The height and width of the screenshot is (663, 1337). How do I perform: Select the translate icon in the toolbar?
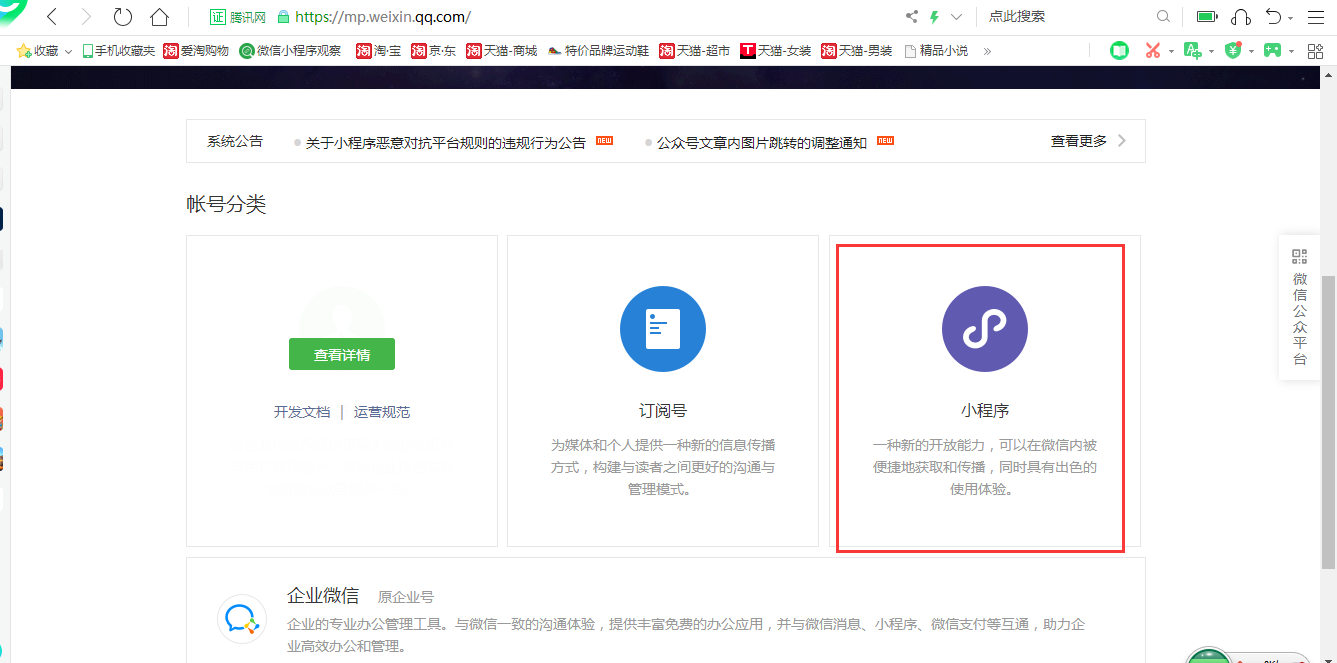(1192, 50)
